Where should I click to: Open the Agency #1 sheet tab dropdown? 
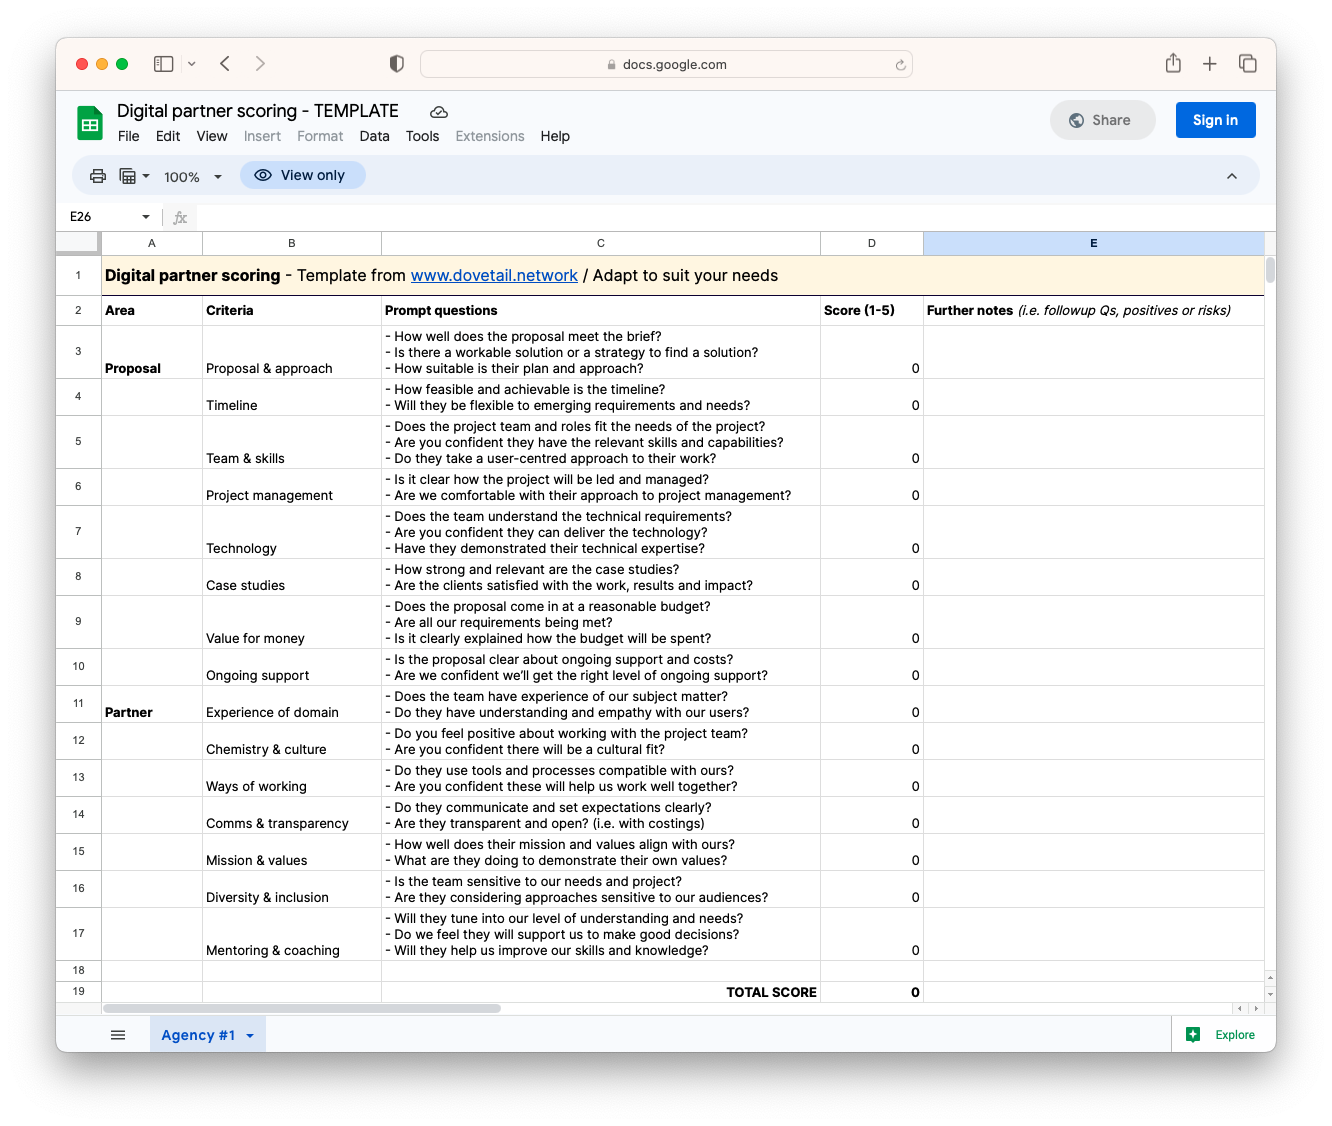(x=250, y=1034)
